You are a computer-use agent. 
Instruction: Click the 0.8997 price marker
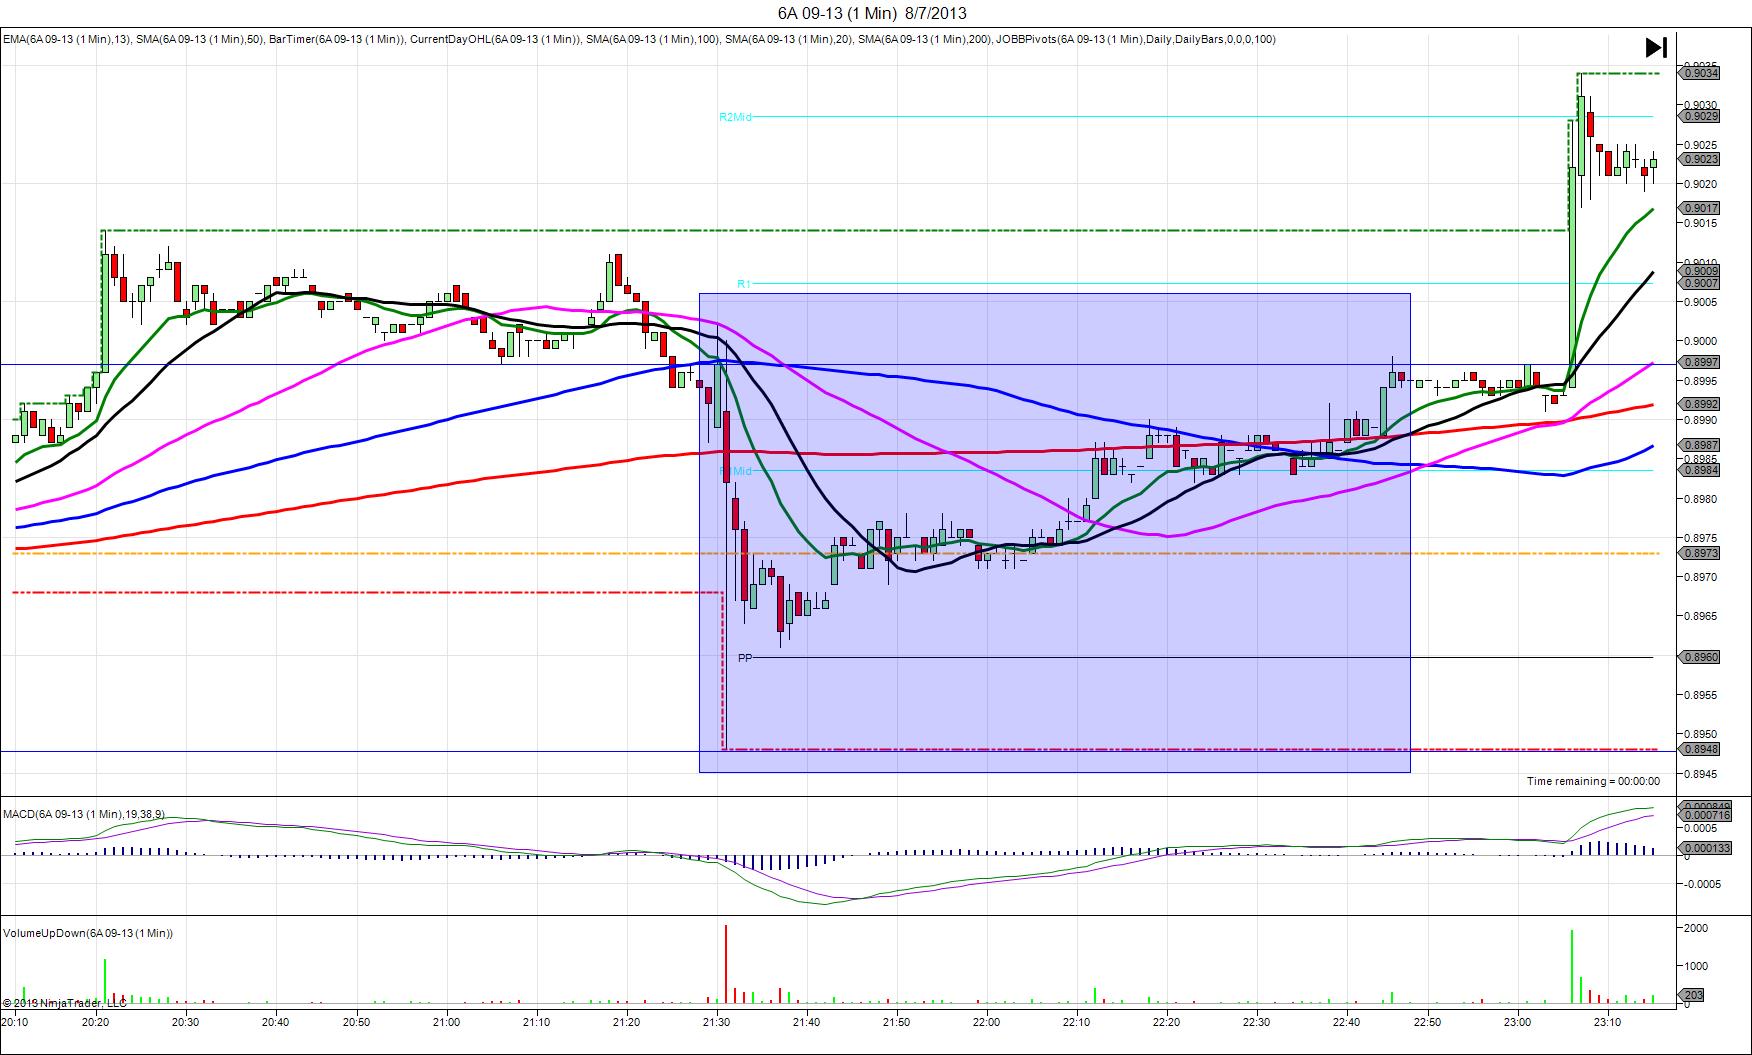coord(1700,362)
